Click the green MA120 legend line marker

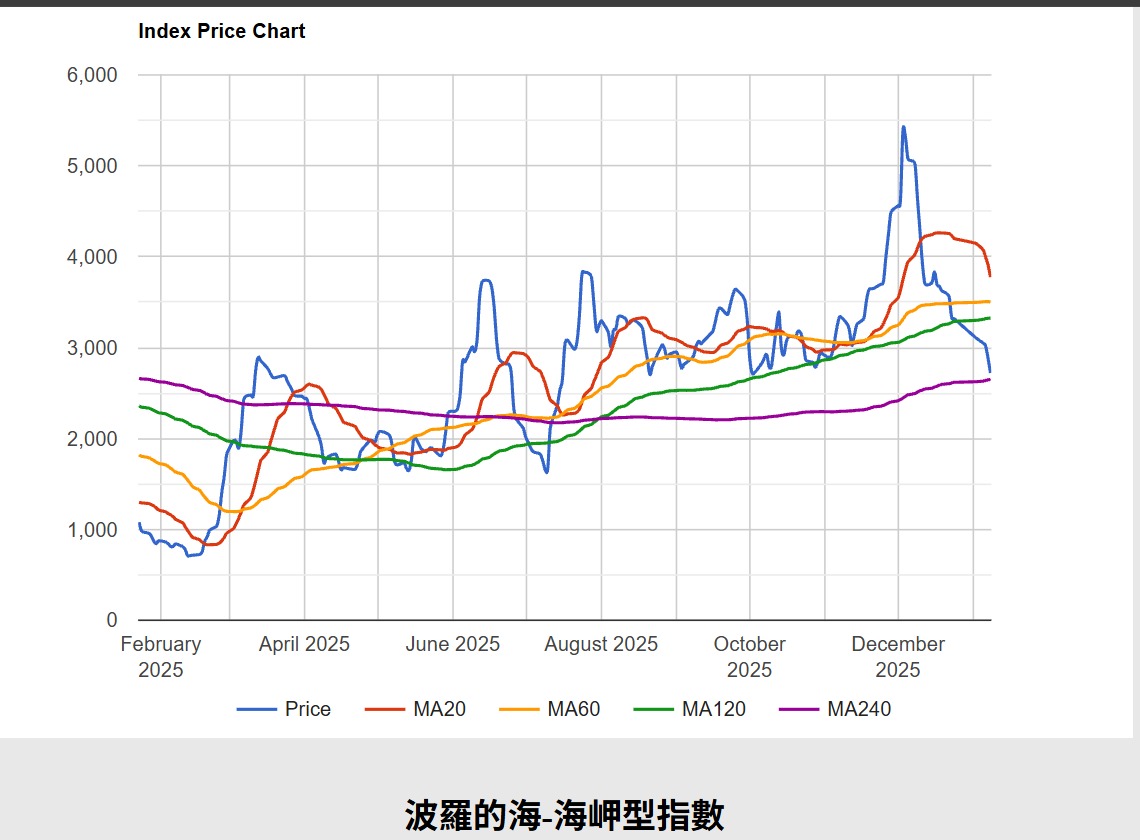[654, 709]
